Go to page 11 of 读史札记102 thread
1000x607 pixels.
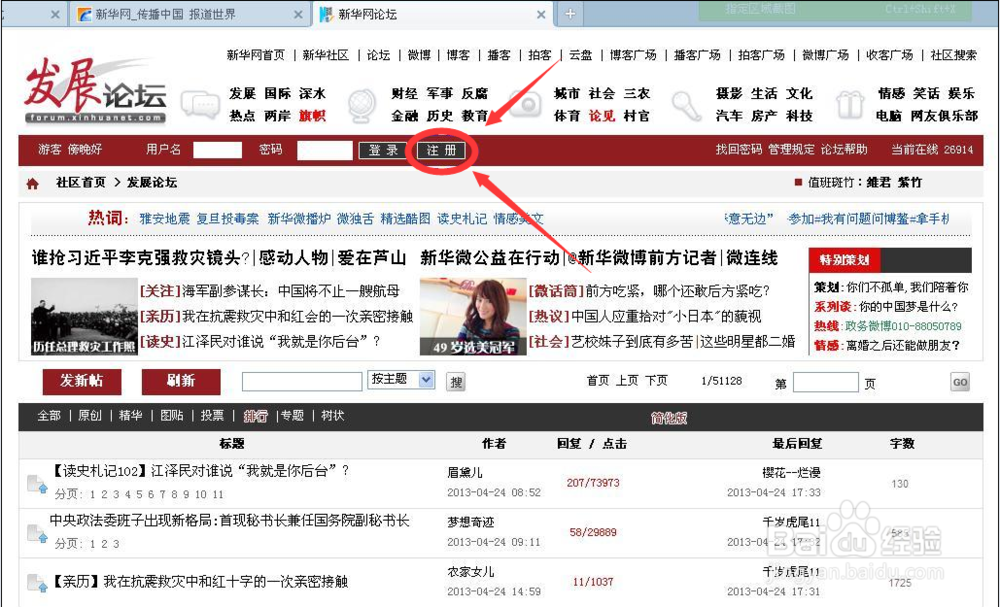(x=218, y=494)
